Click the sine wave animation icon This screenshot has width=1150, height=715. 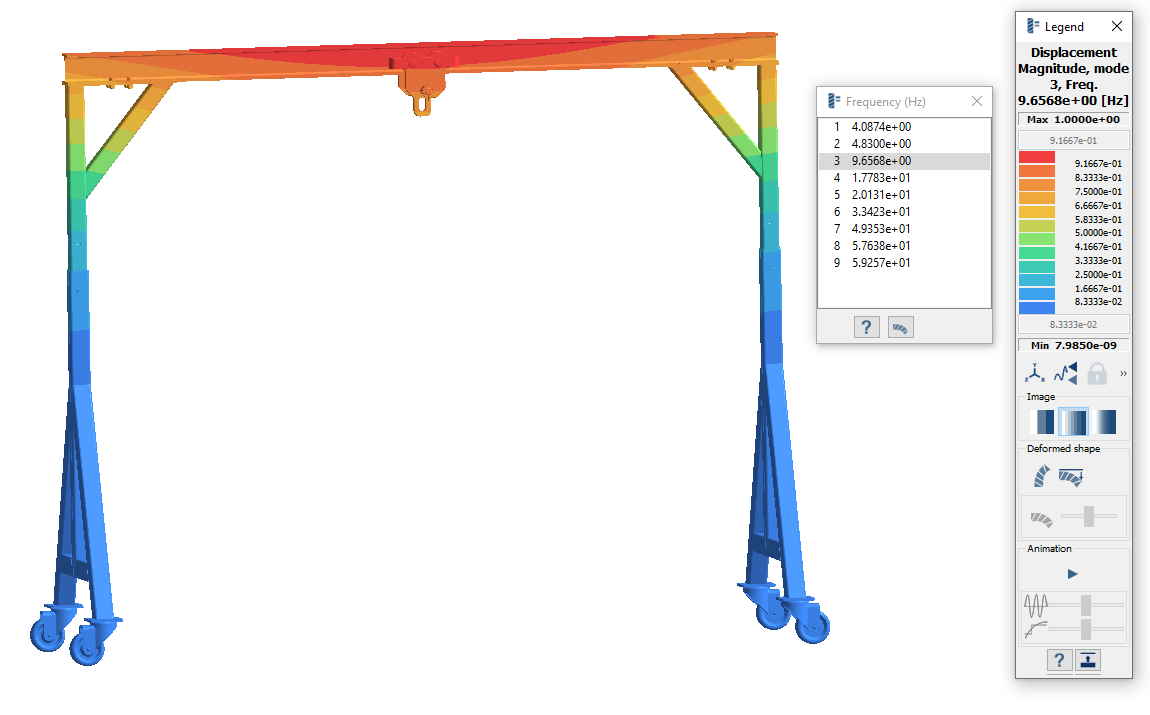click(x=1036, y=606)
